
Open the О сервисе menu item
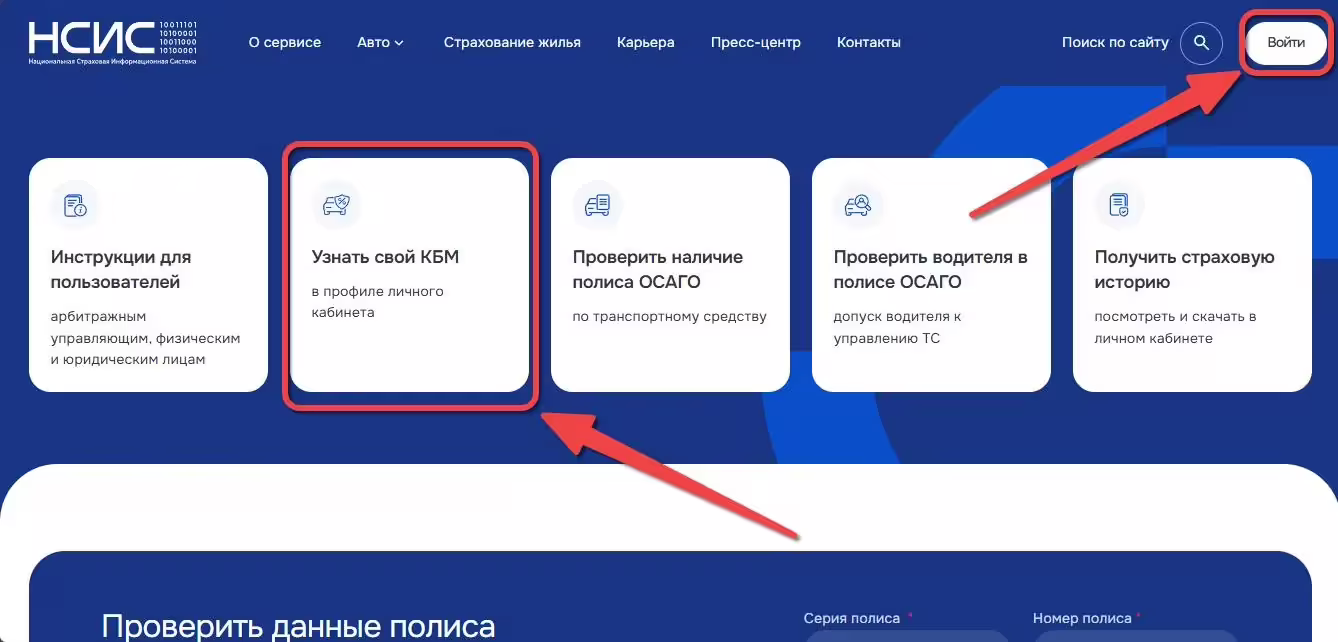(285, 42)
